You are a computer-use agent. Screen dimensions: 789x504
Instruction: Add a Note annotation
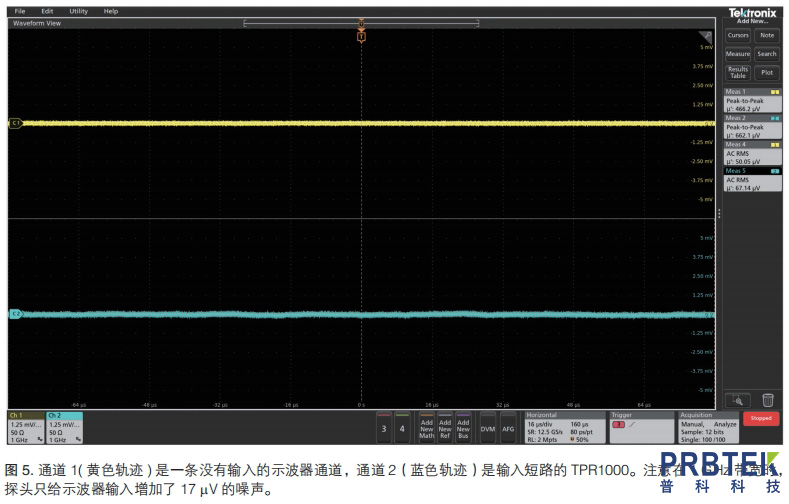[766, 35]
